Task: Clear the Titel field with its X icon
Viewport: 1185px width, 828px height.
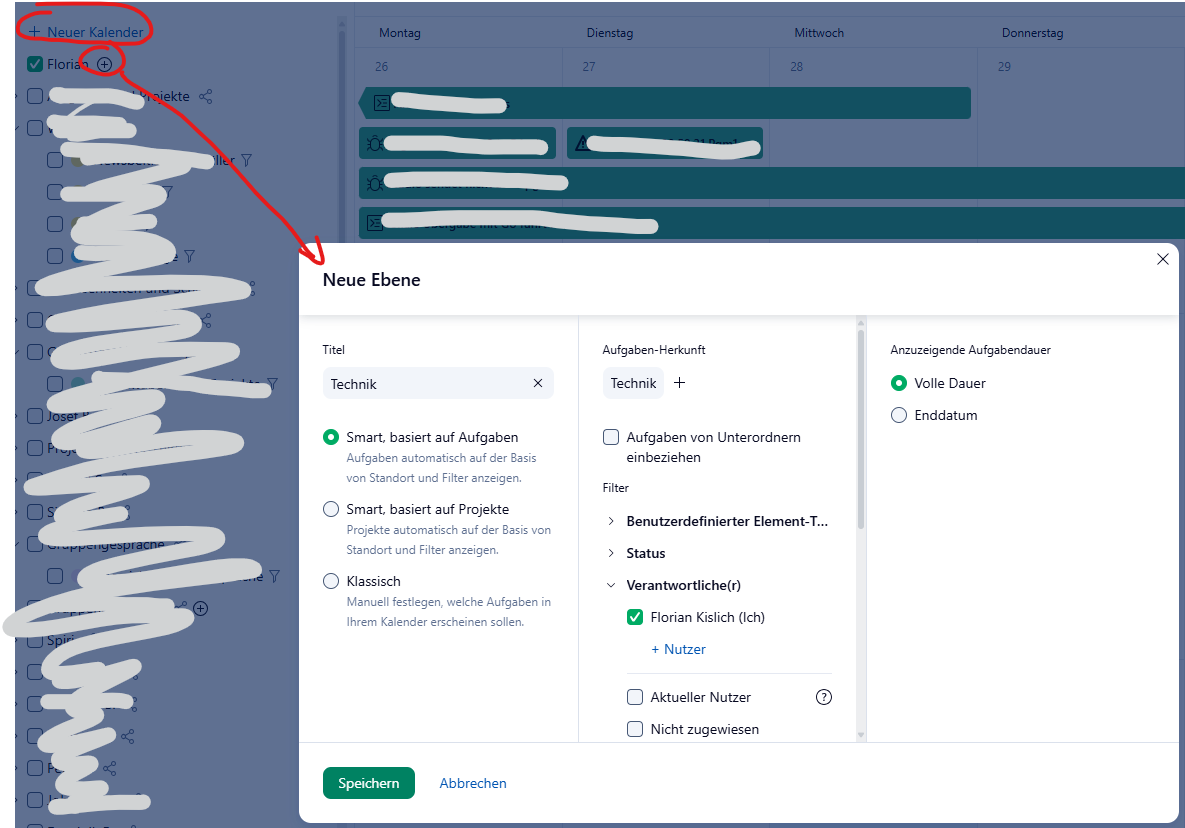Action: pyautogui.click(x=538, y=383)
